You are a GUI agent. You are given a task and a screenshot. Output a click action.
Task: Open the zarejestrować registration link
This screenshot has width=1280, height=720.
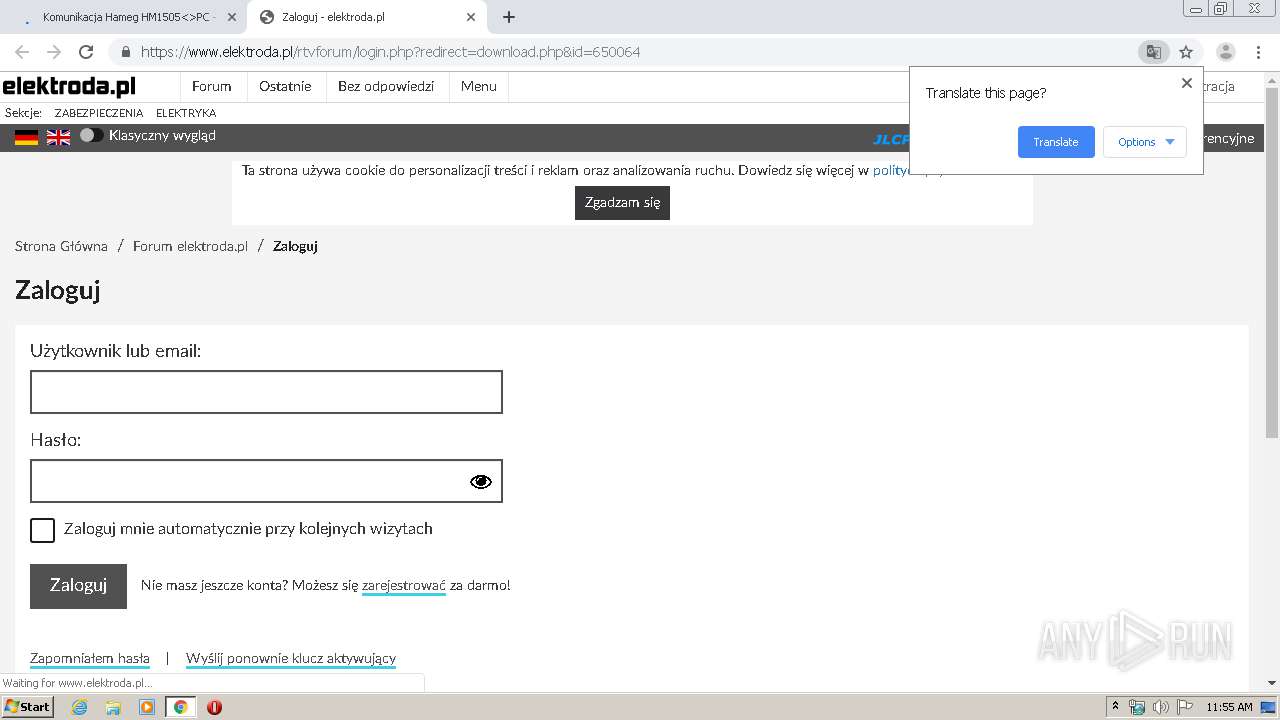(404, 586)
